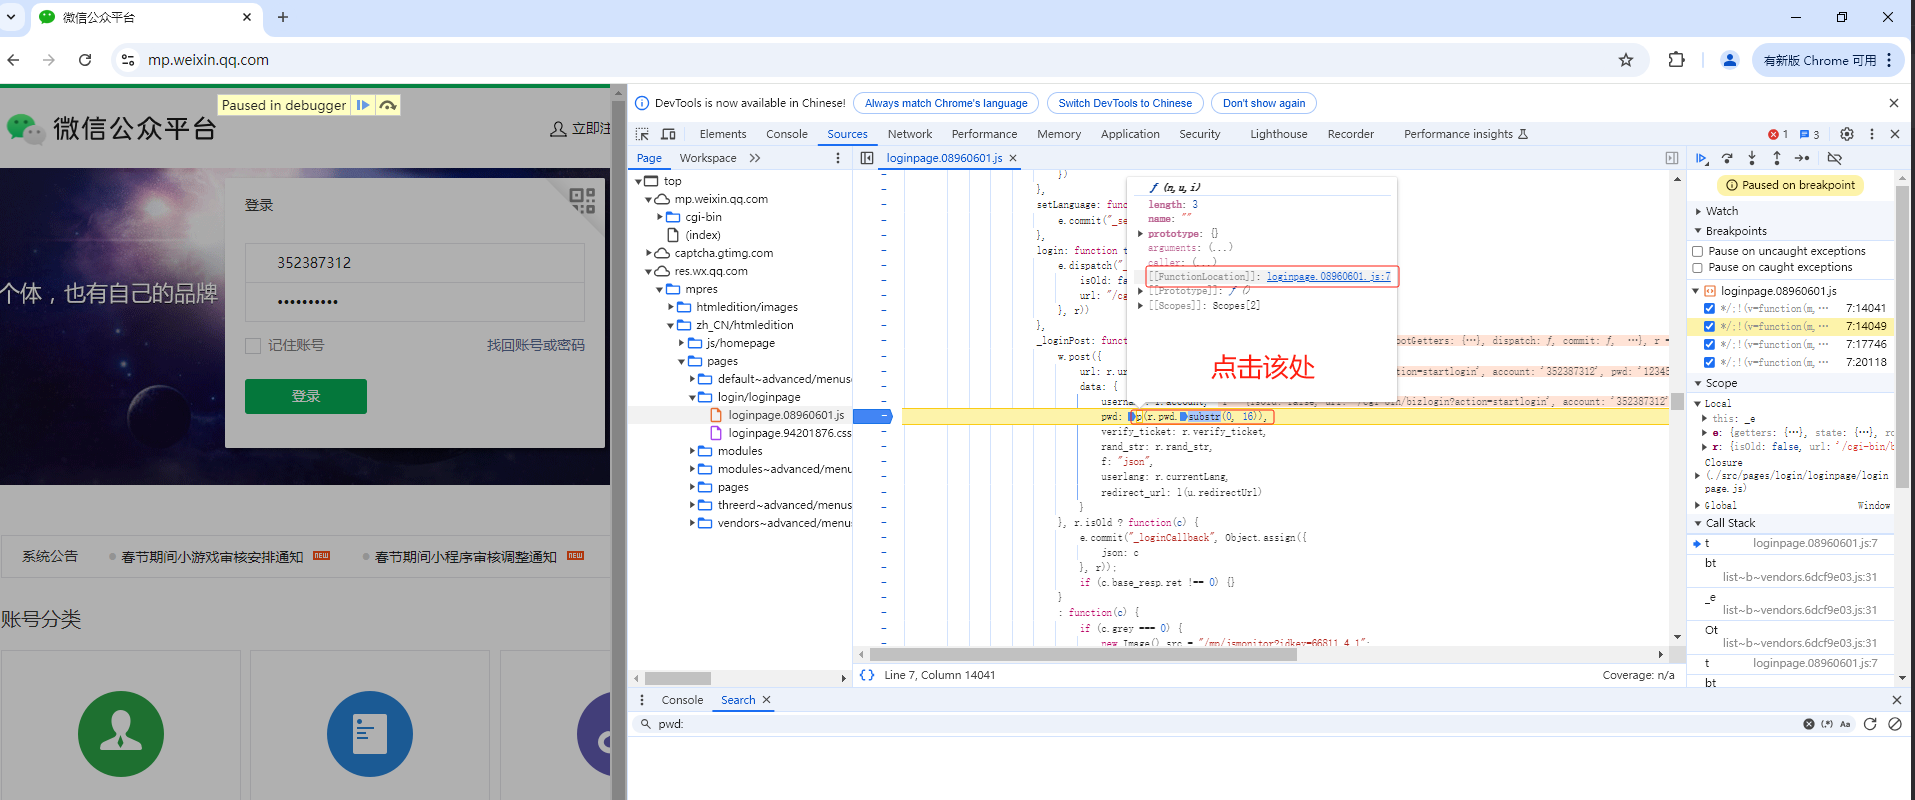Hide the Sources navigator sidebar

pos(867,158)
